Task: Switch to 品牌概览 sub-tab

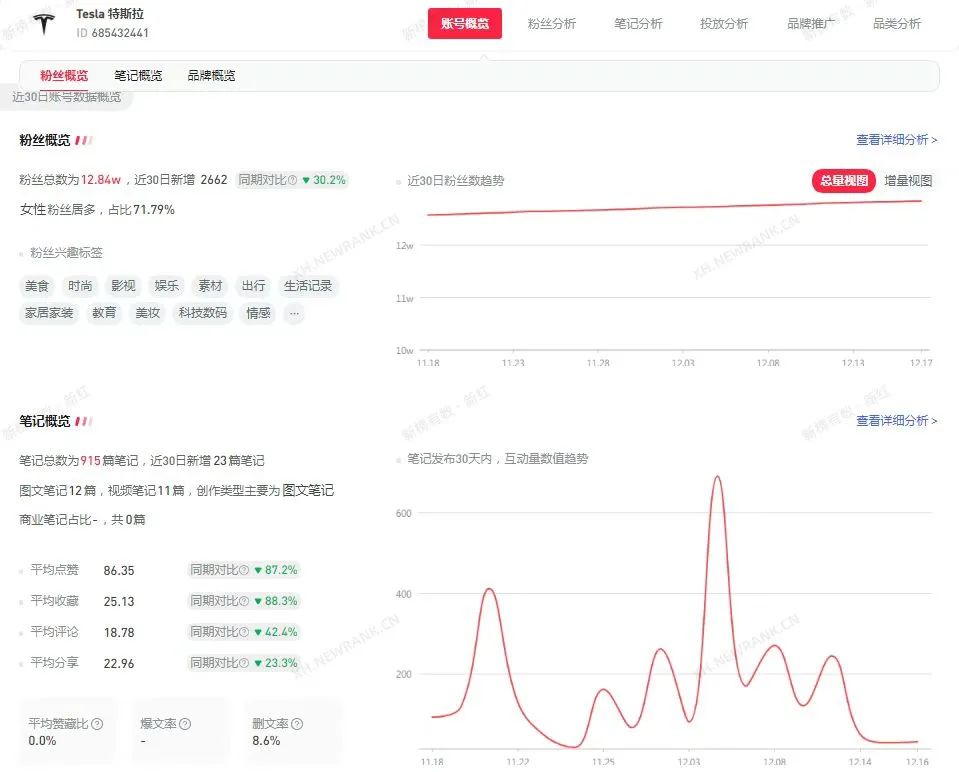Action: (x=211, y=76)
